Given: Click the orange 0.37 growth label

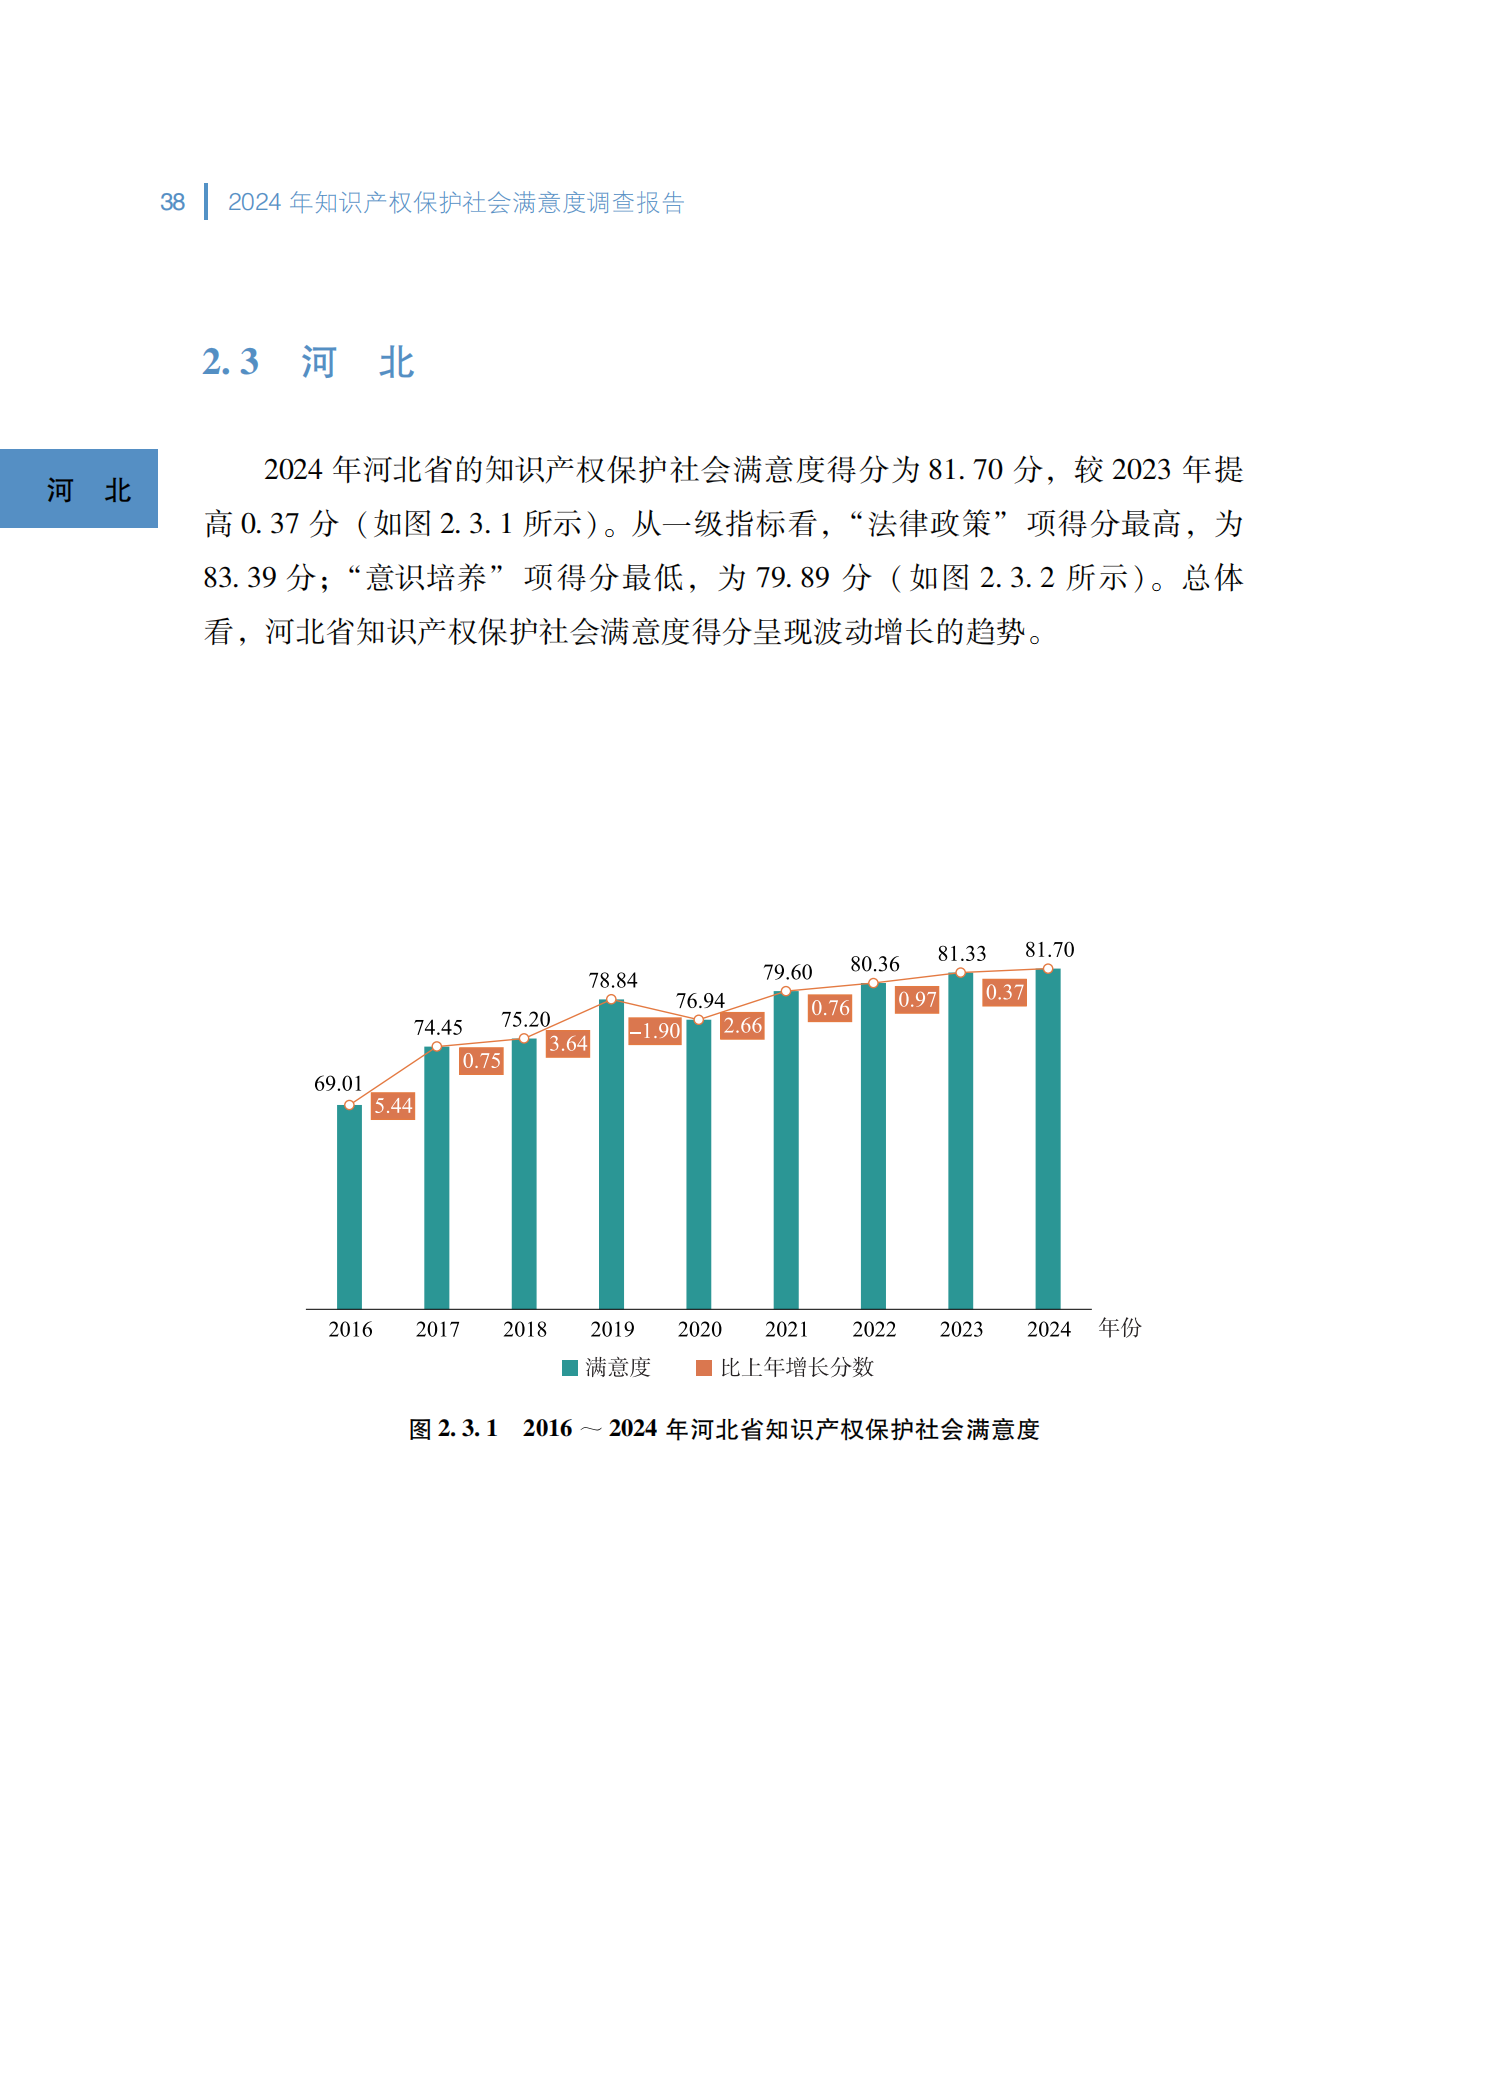Looking at the screenshot, I should [1004, 992].
